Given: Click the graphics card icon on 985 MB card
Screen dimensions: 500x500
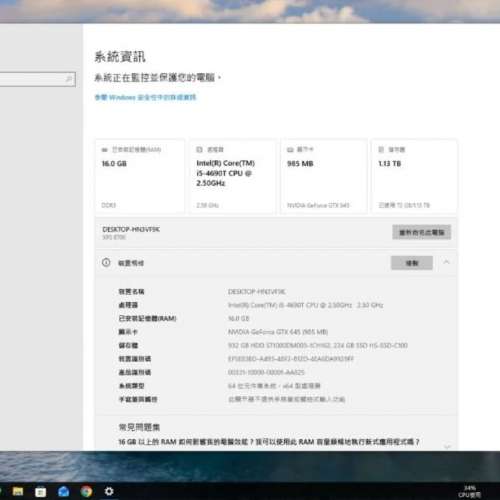Looking at the screenshot, I should click(290, 150).
